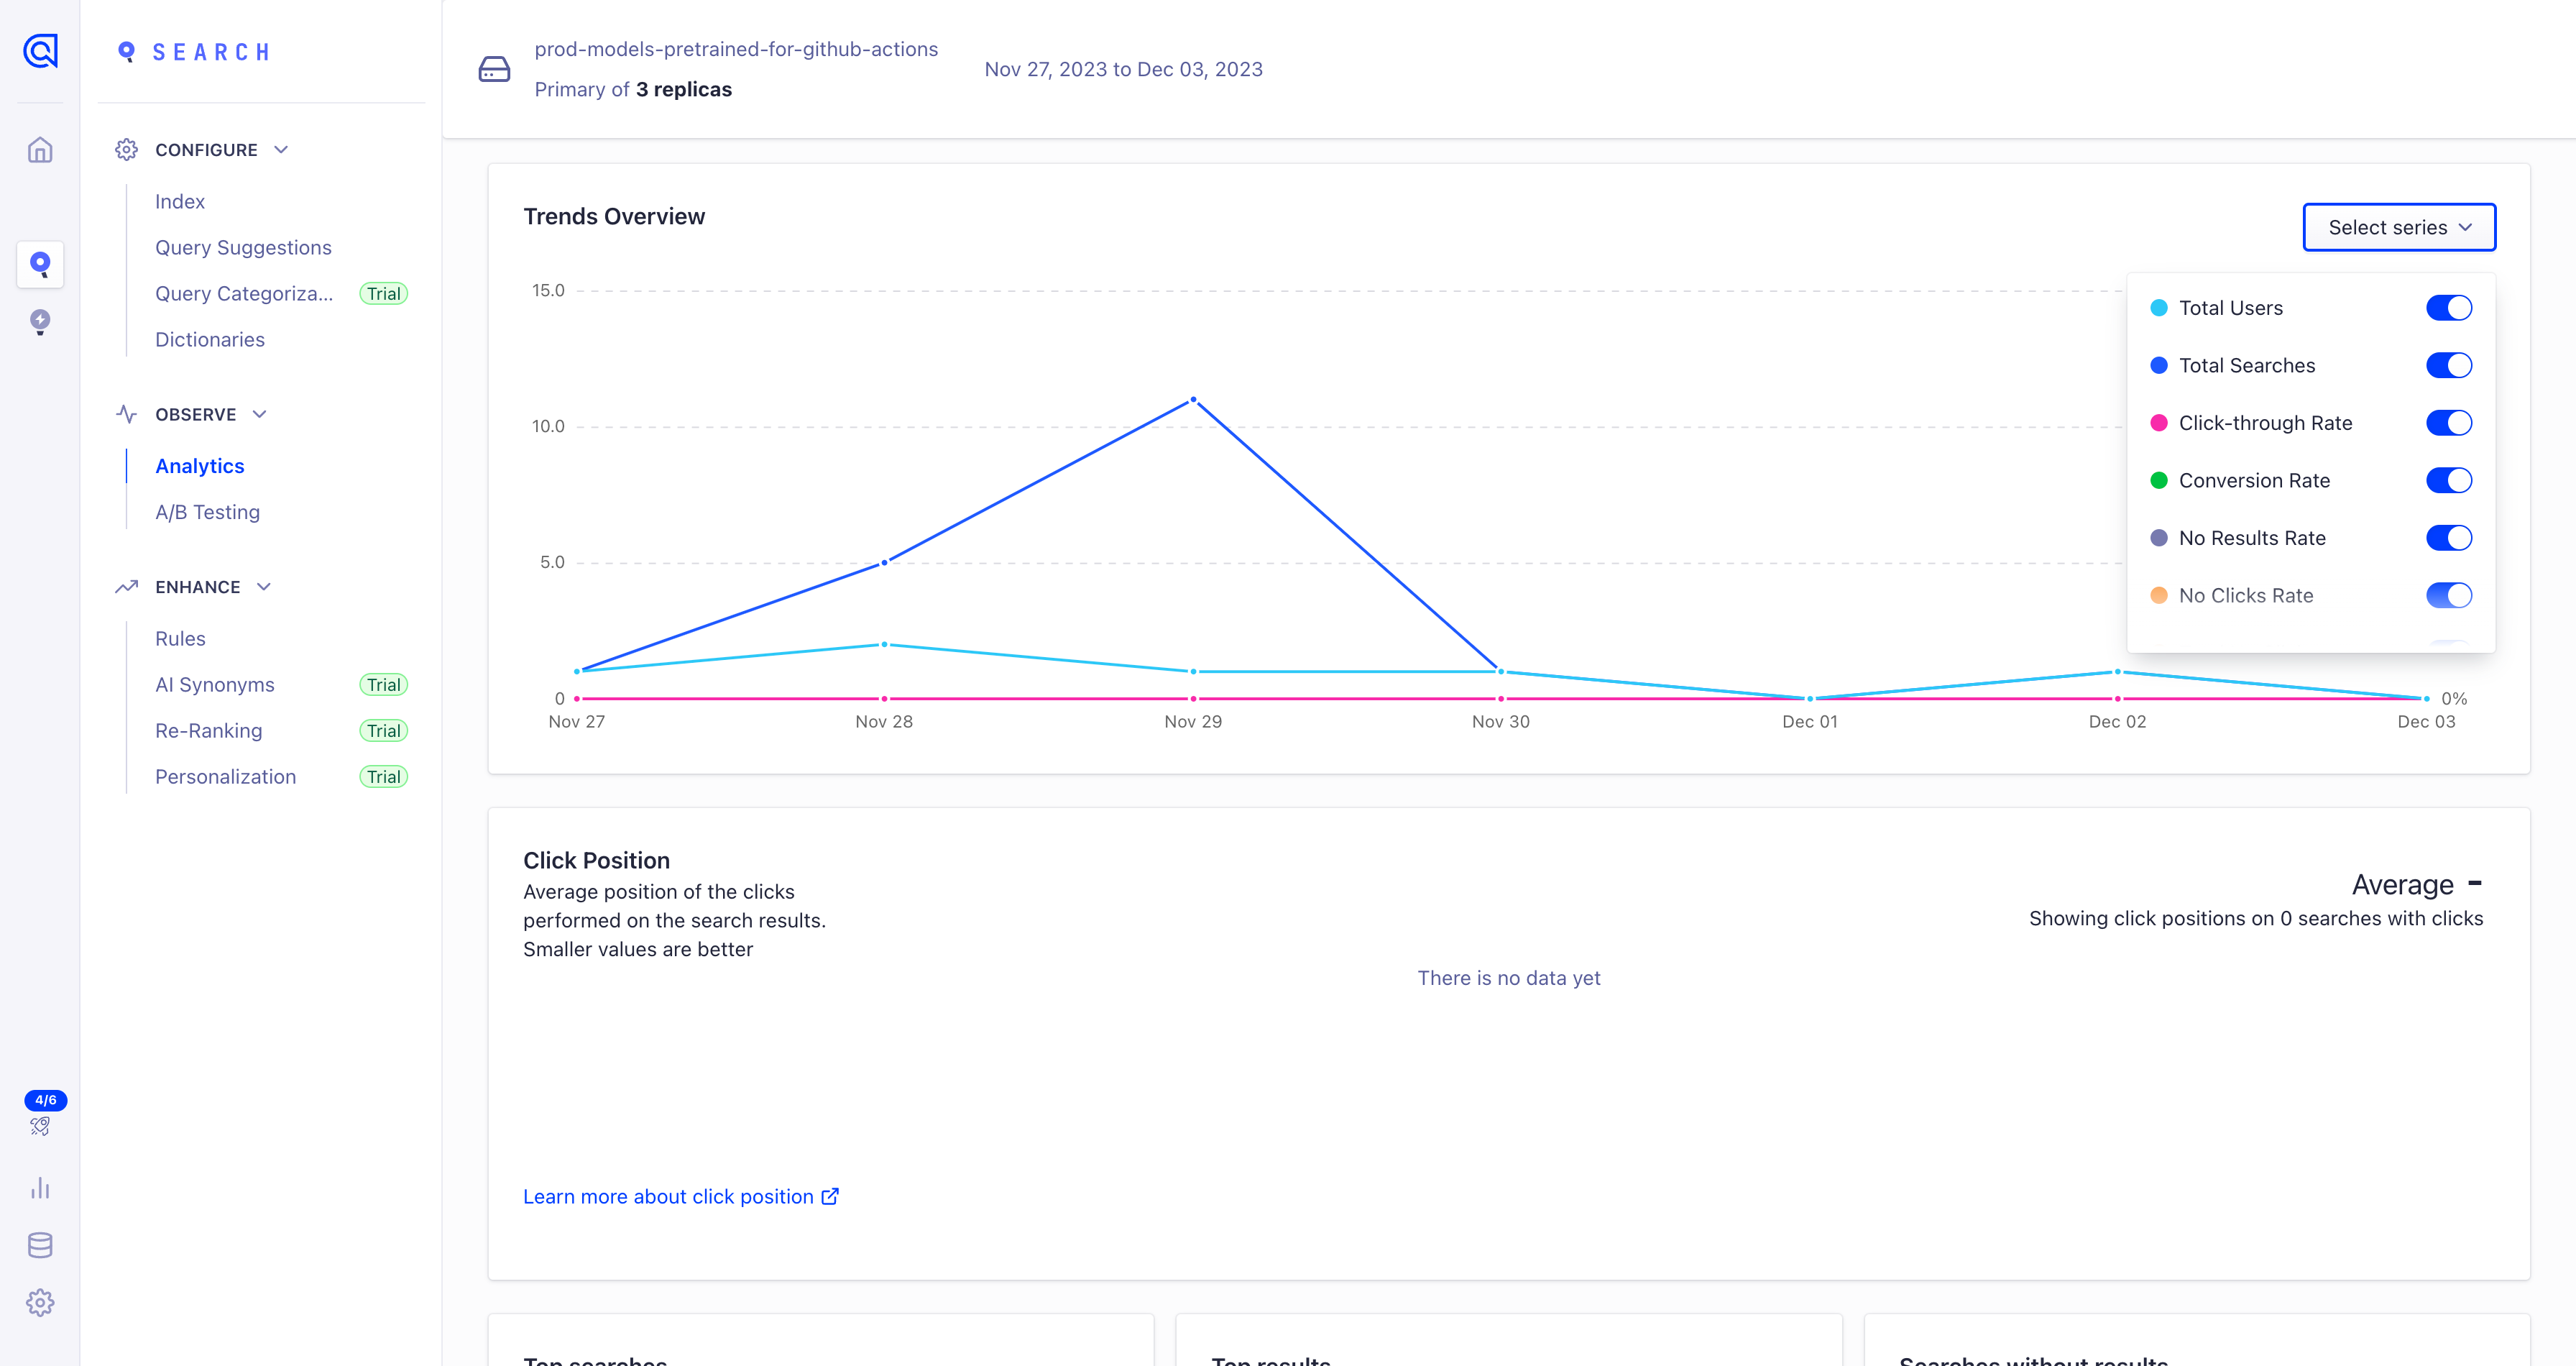Open Dictionaries in the sidebar
2576x1366 pixels.
coord(210,339)
